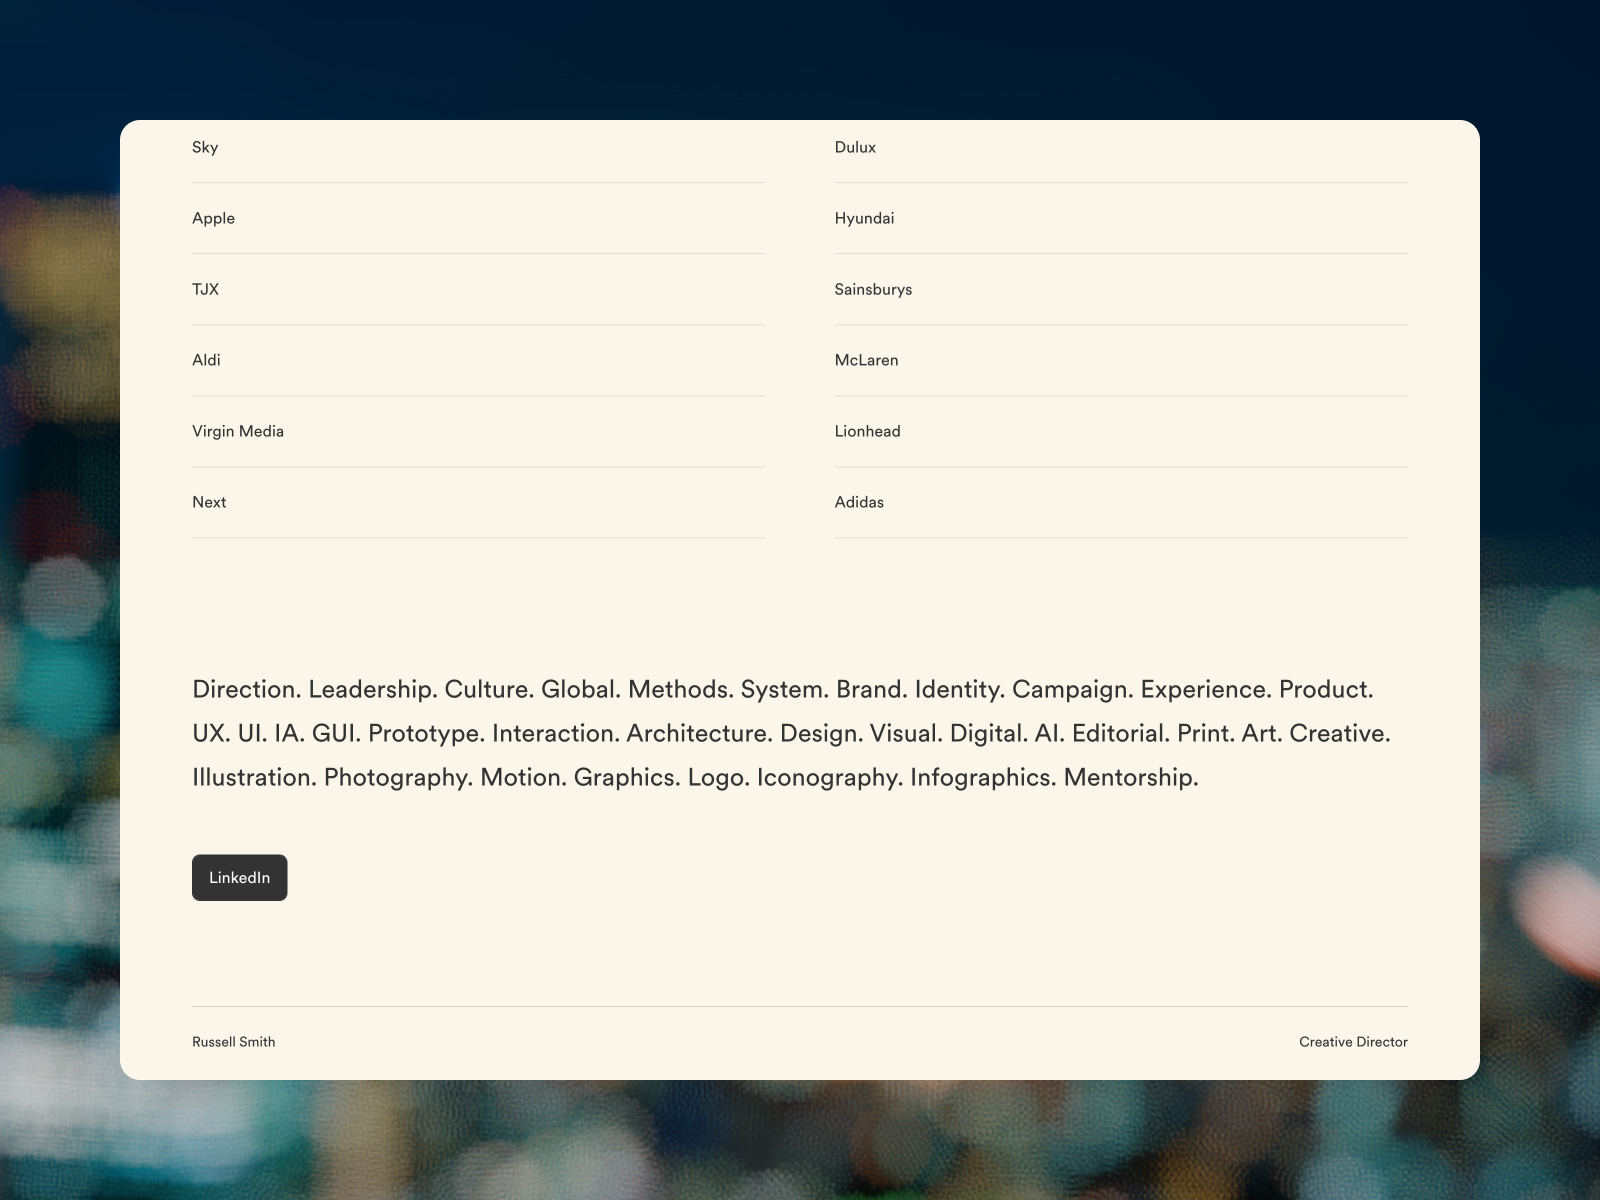Select the Sainsburys client entry
The height and width of the screenshot is (1200, 1600).
tap(1121, 289)
